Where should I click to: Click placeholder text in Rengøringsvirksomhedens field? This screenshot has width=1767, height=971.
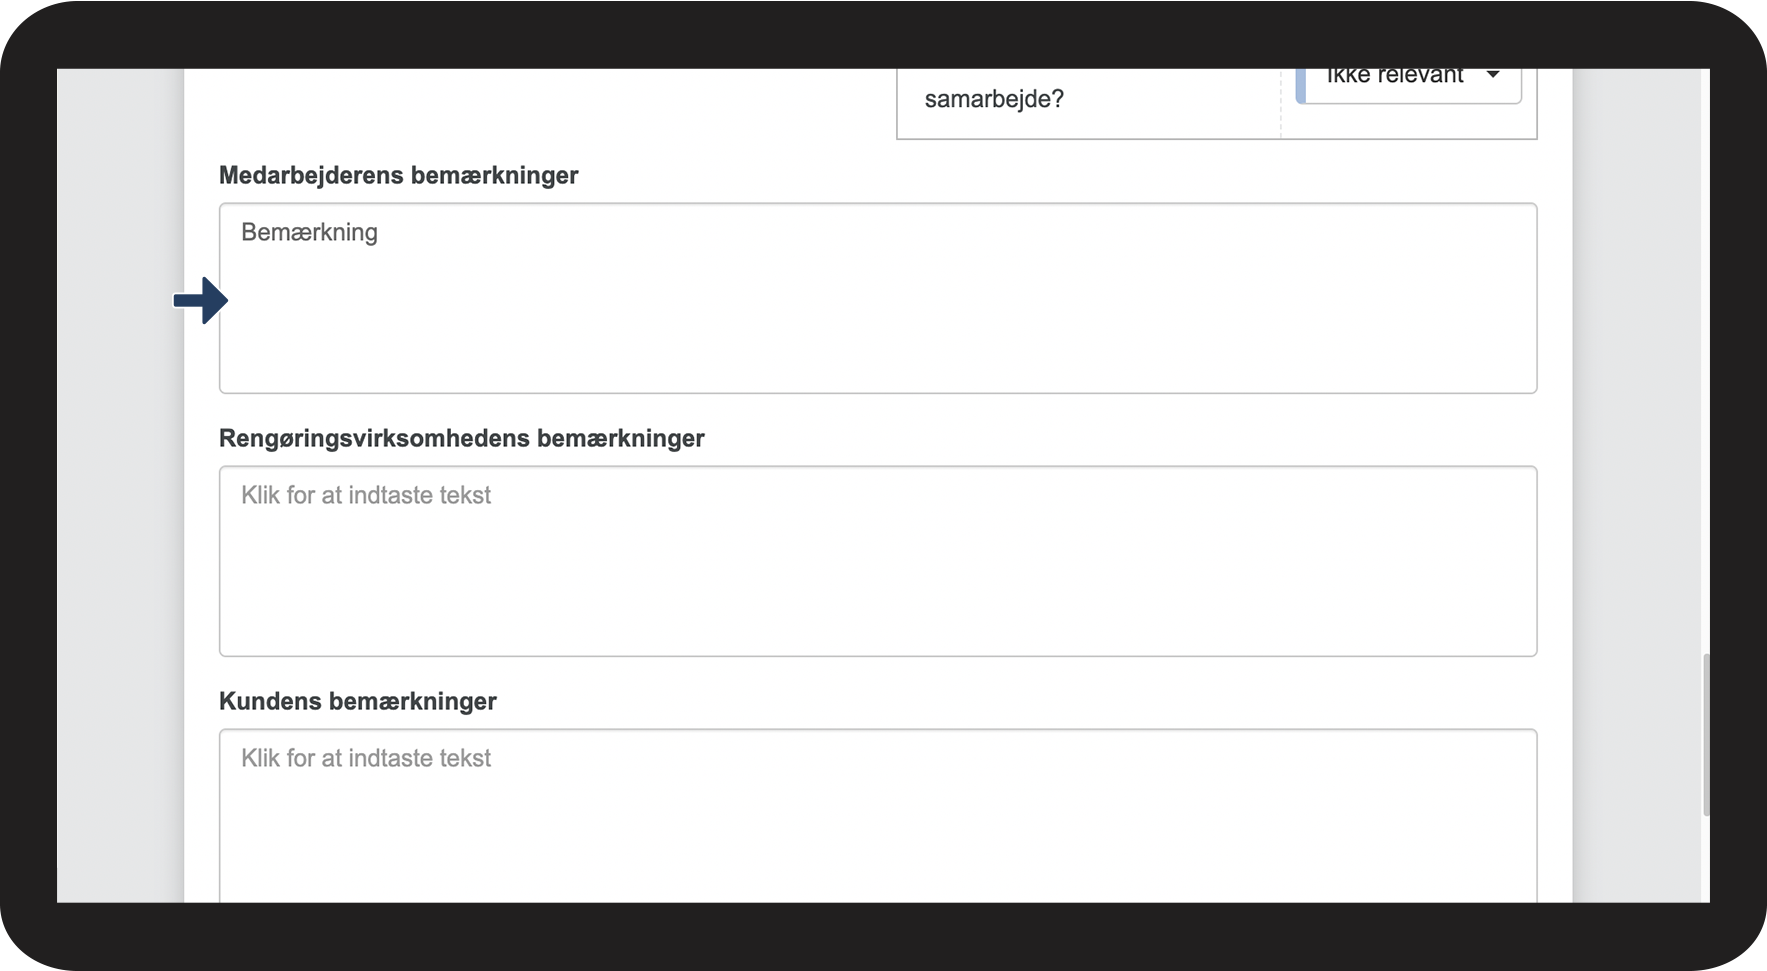tap(366, 496)
